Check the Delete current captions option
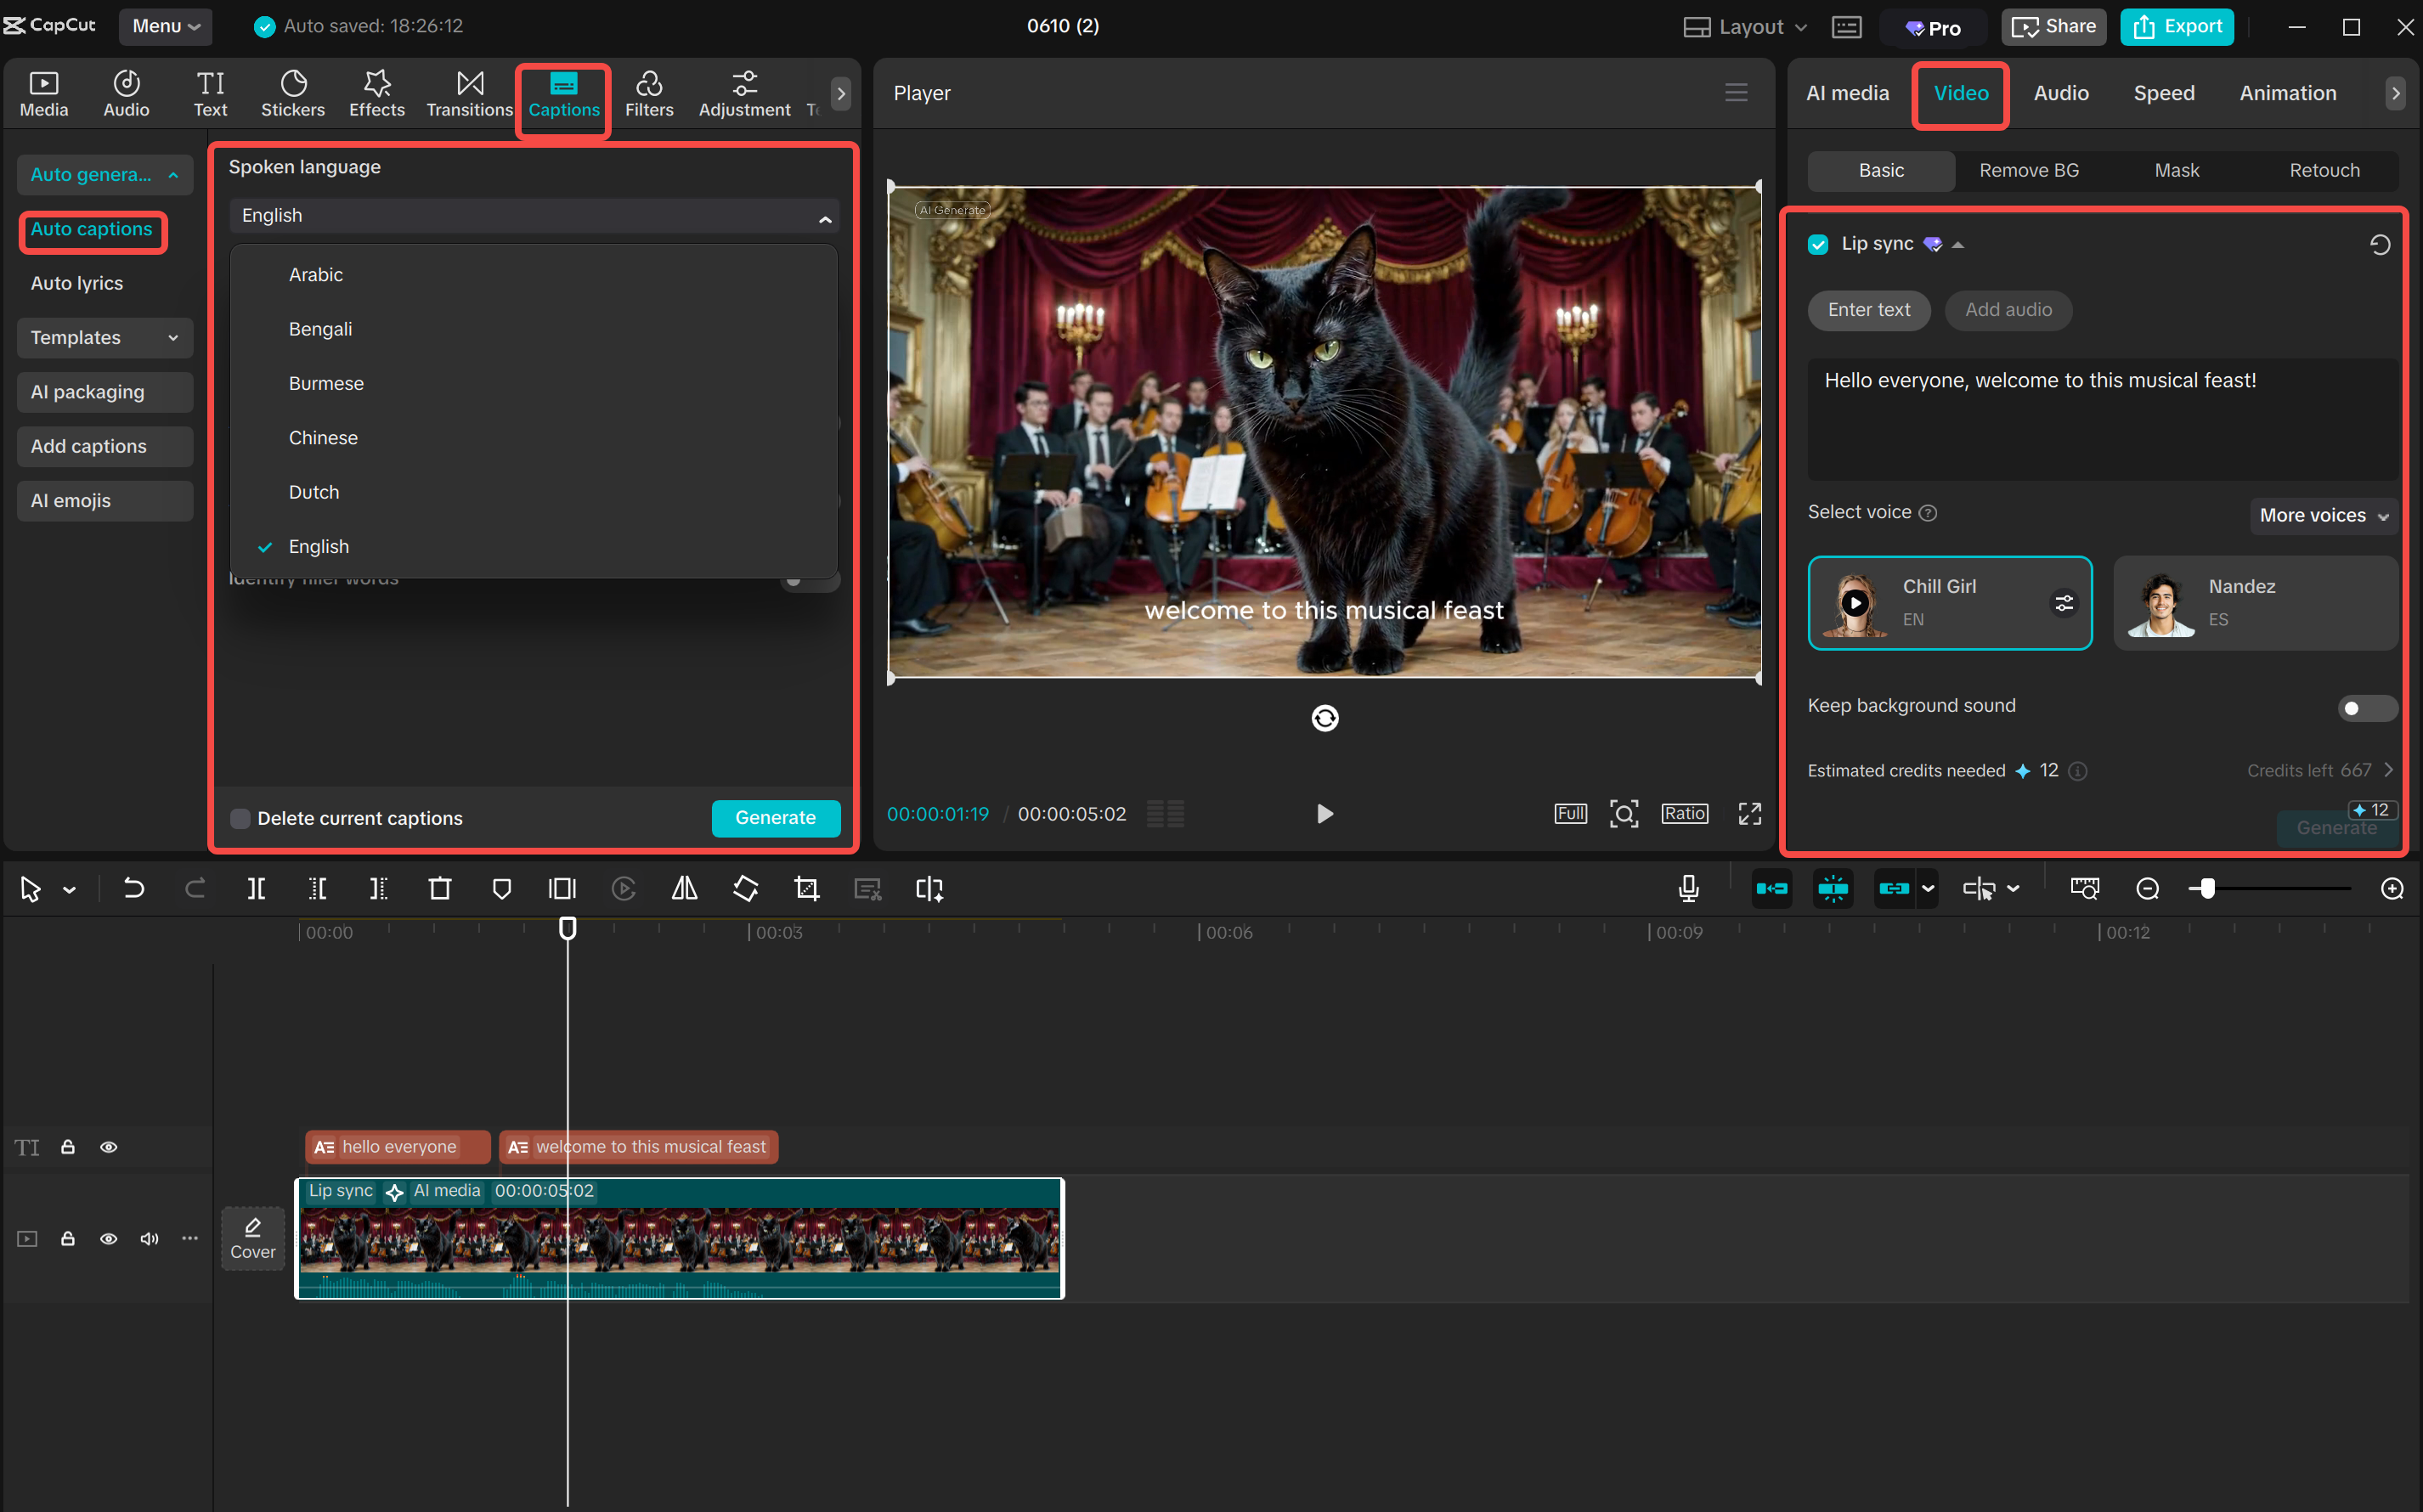The height and width of the screenshot is (1512, 2423). (240, 818)
